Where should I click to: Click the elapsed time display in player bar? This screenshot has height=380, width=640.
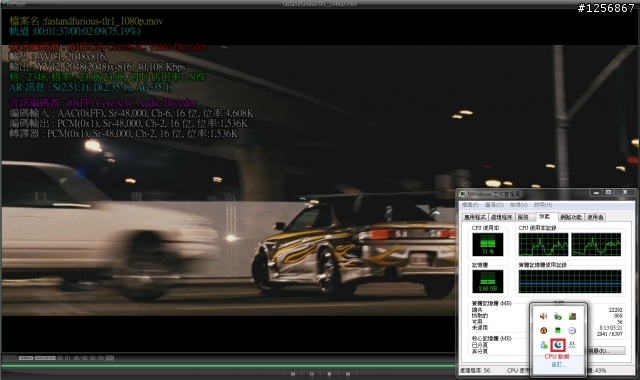[81, 358]
